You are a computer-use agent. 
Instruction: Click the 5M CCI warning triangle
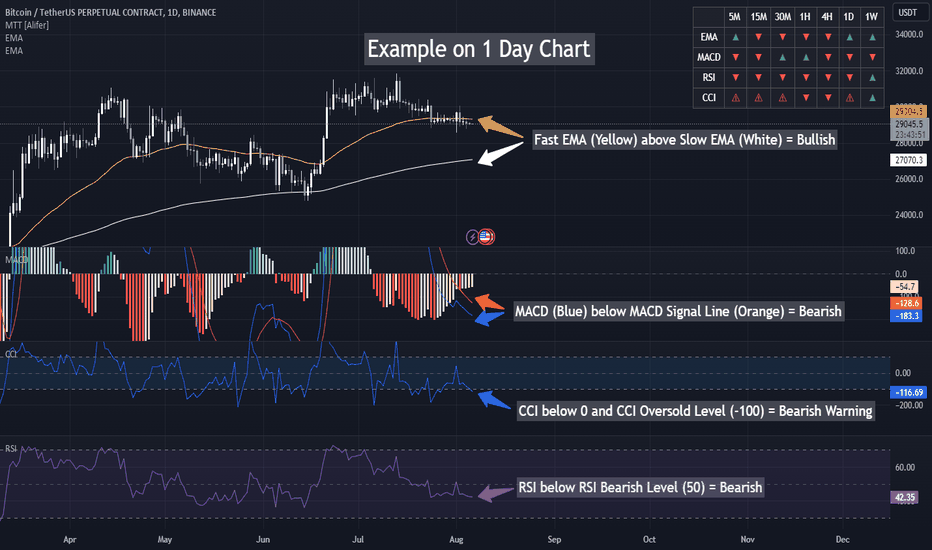tap(735, 98)
